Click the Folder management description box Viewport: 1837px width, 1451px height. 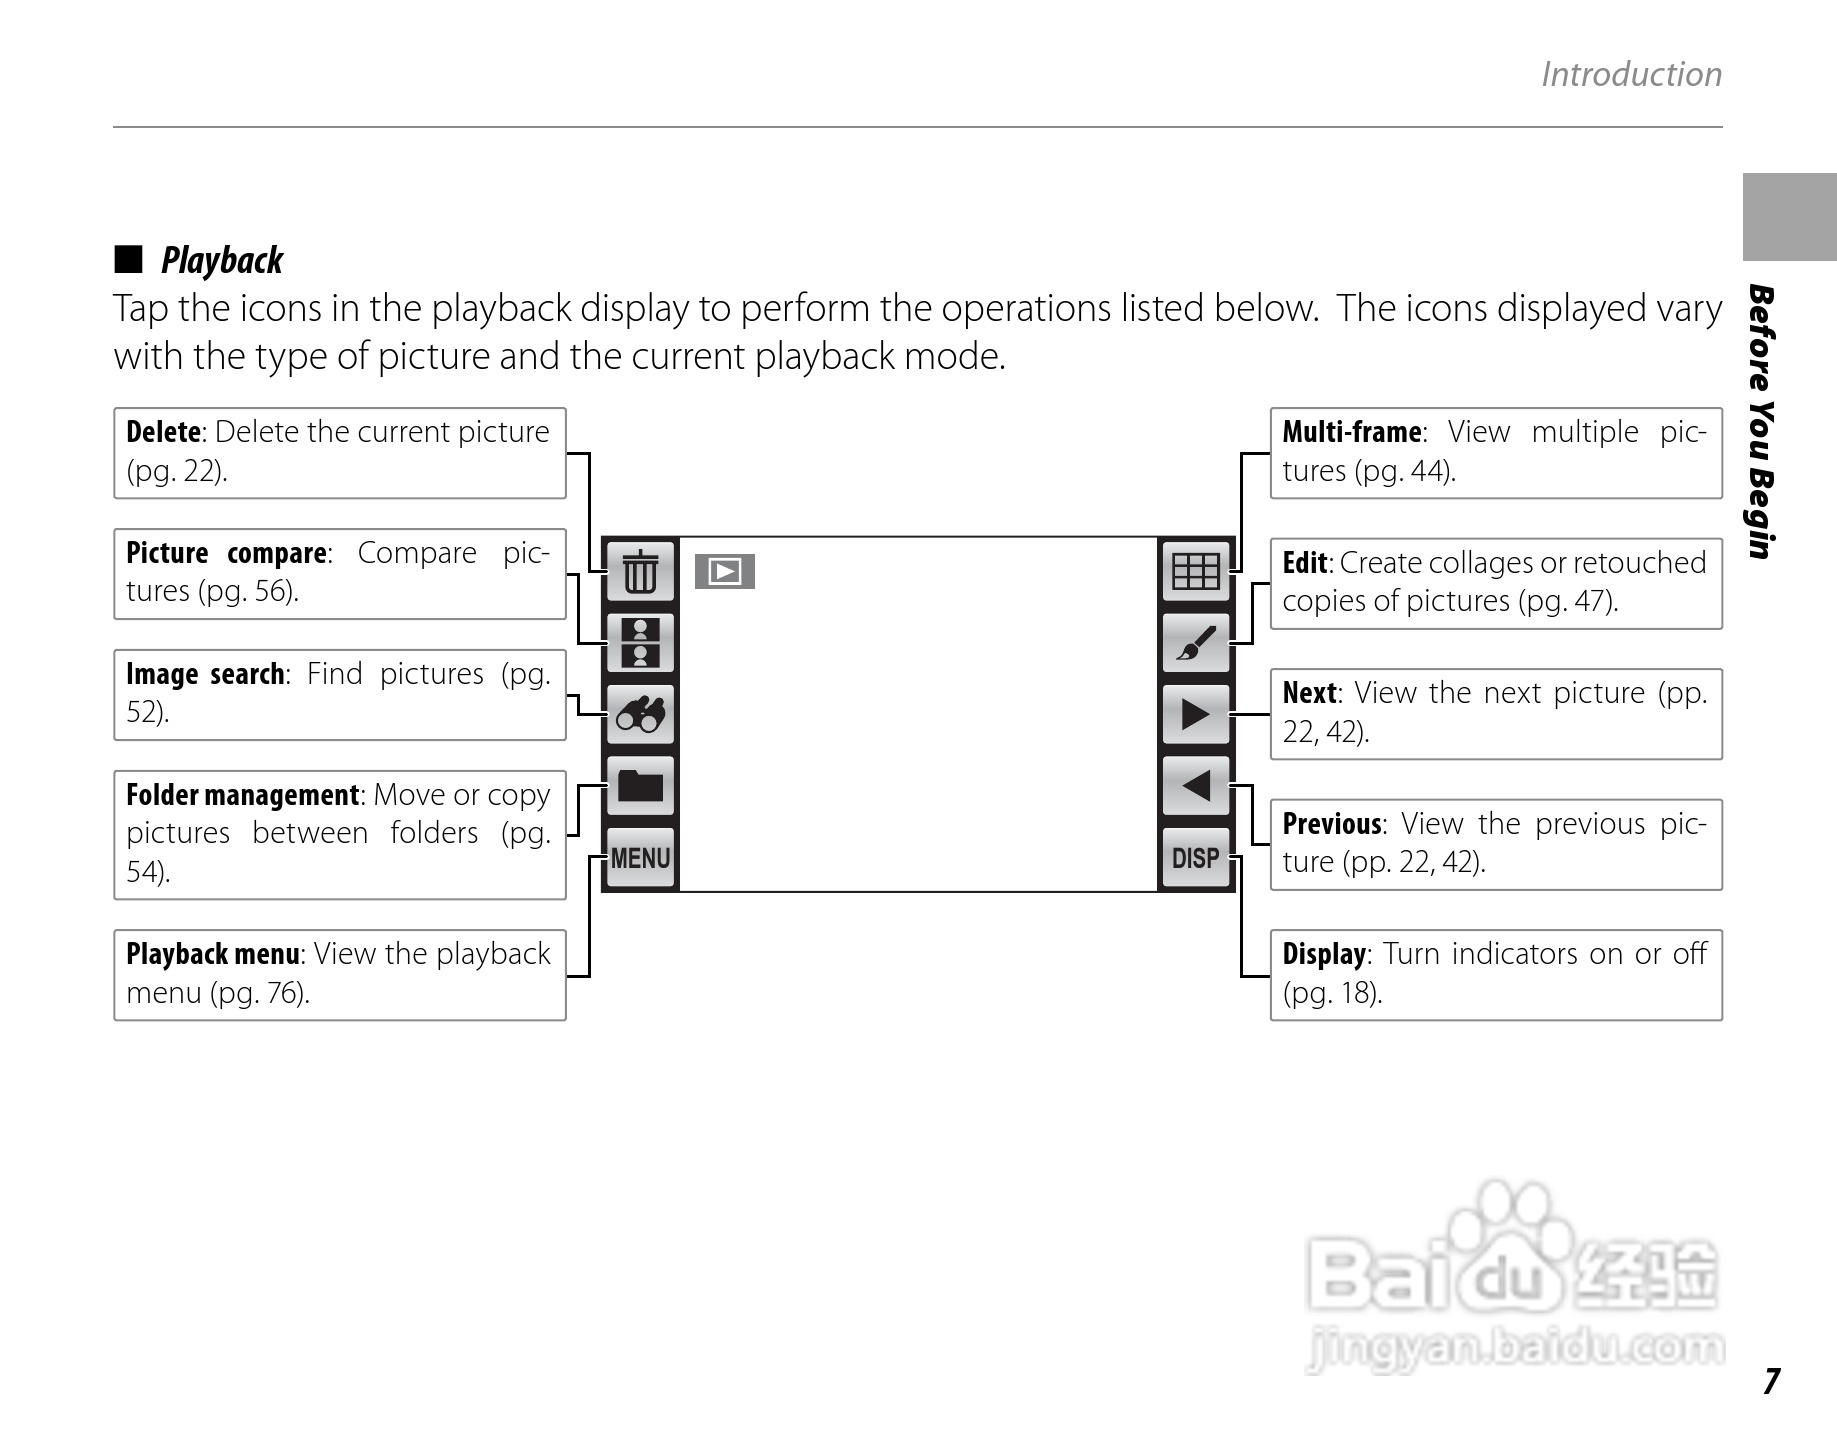pos(340,834)
